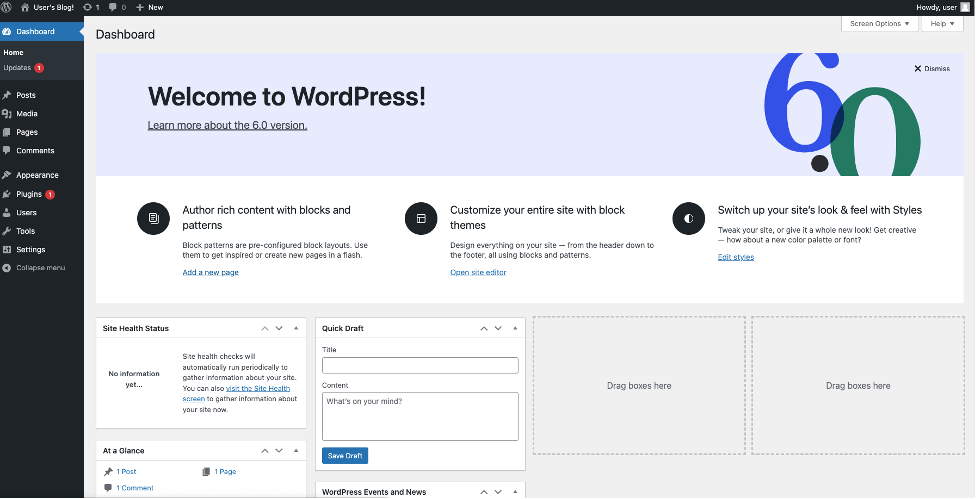Image resolution: width=977 pixels, height=499 pixels.
Task: Go to Pages menu
Action: tap(27, 132)
